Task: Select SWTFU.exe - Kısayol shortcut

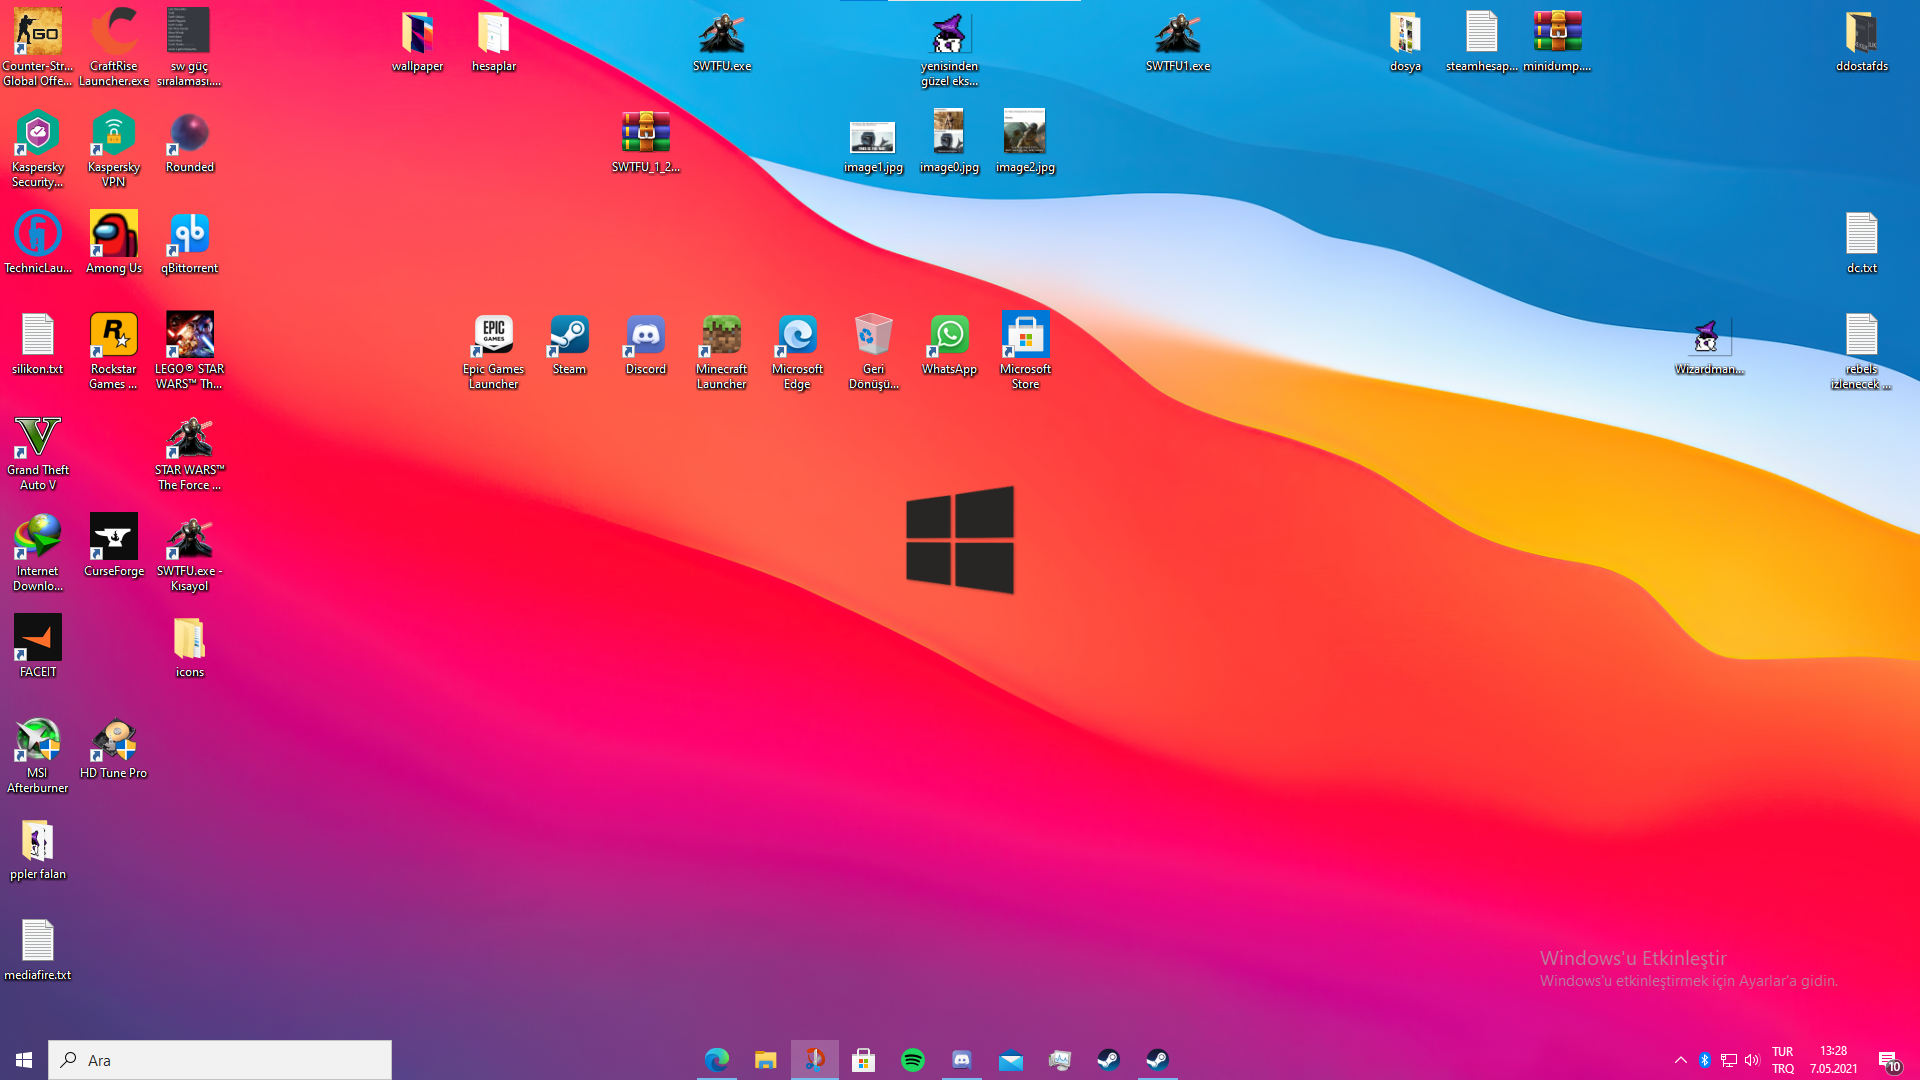Action: coord(190,552)
